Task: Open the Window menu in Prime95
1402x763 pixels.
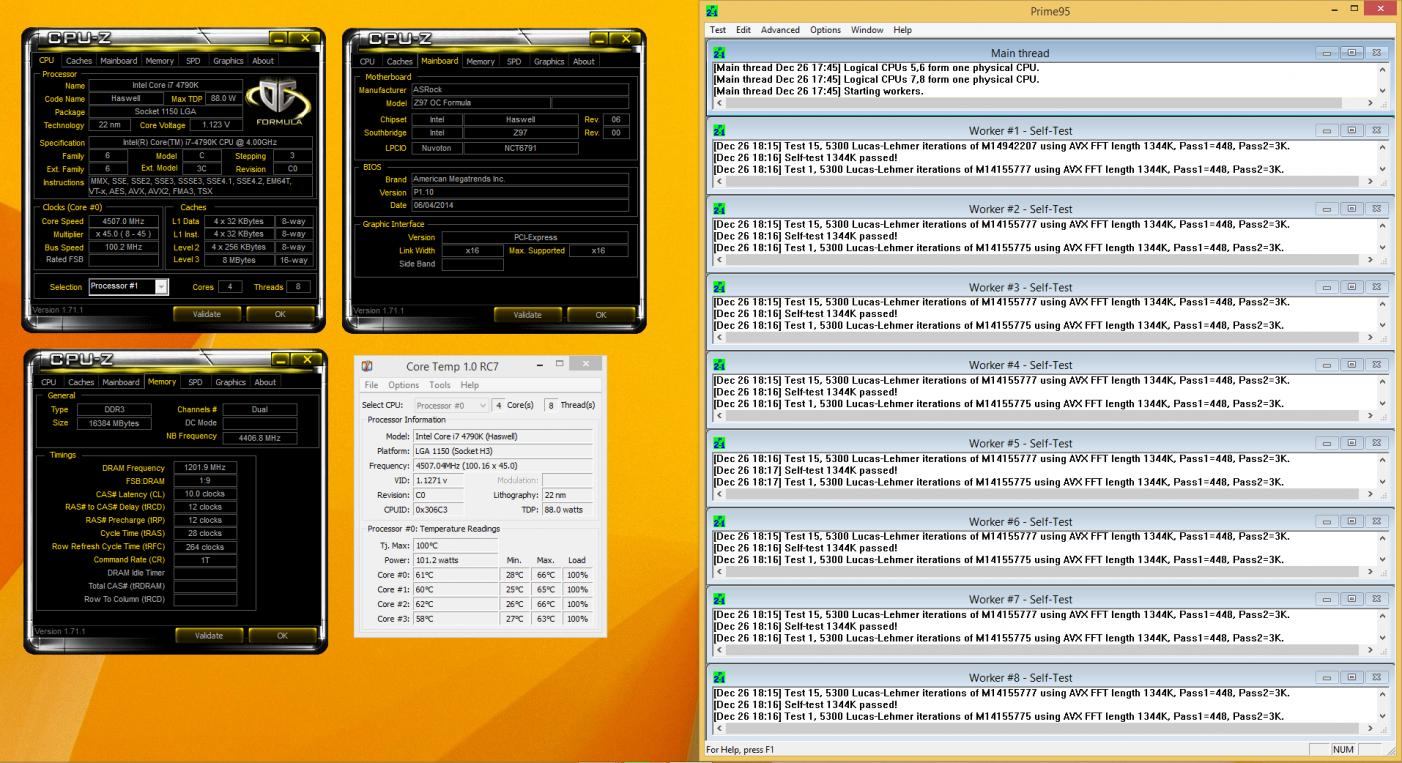Action: [x=867, y=30]
